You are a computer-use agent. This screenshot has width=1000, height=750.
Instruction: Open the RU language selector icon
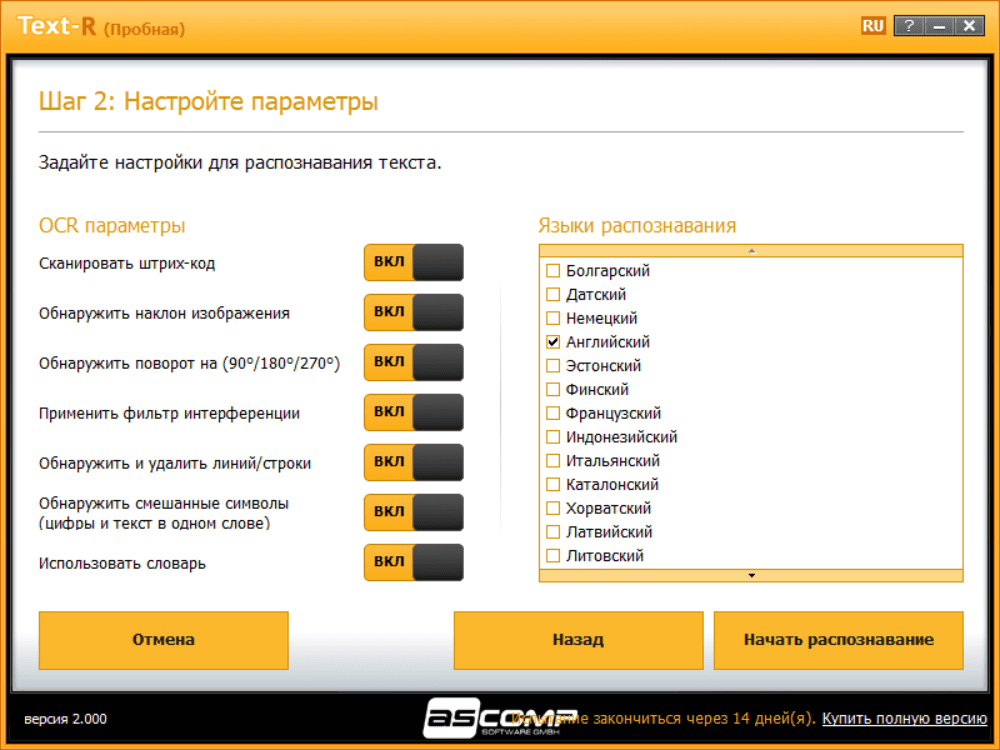873,26
